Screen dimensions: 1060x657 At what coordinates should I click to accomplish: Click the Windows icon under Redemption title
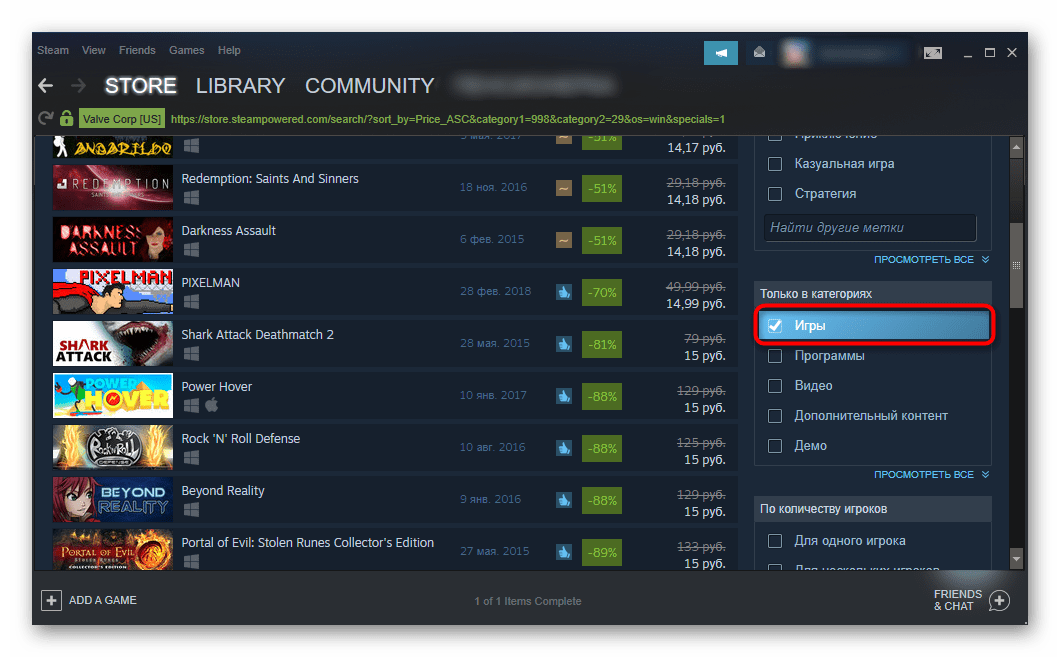pos(191,197)
